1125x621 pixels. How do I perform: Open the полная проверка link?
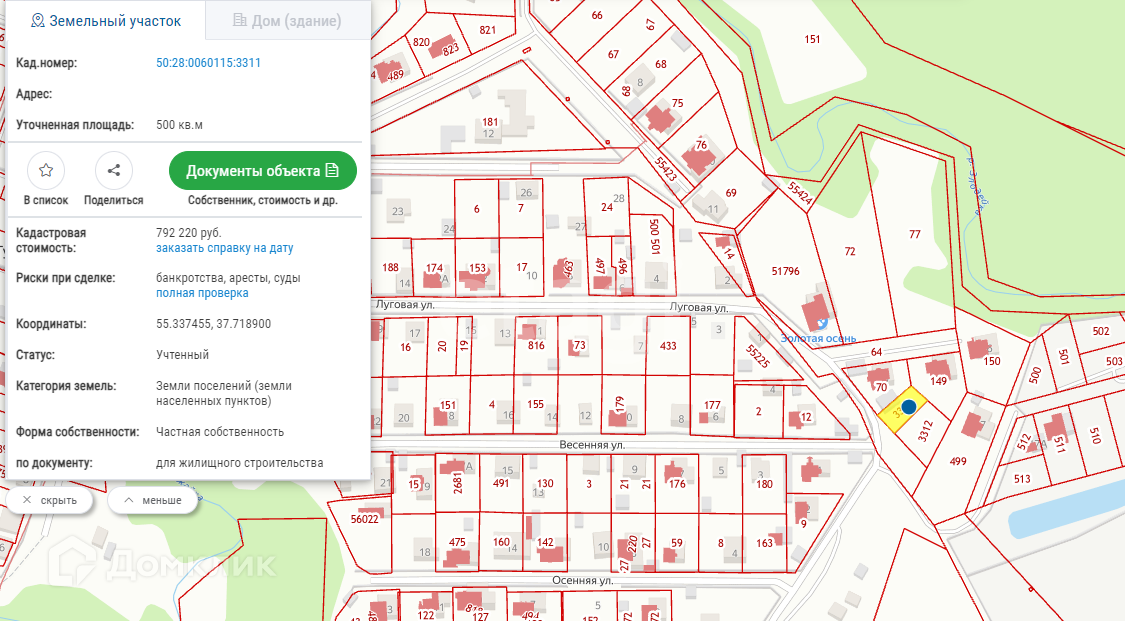coord(202,293)
